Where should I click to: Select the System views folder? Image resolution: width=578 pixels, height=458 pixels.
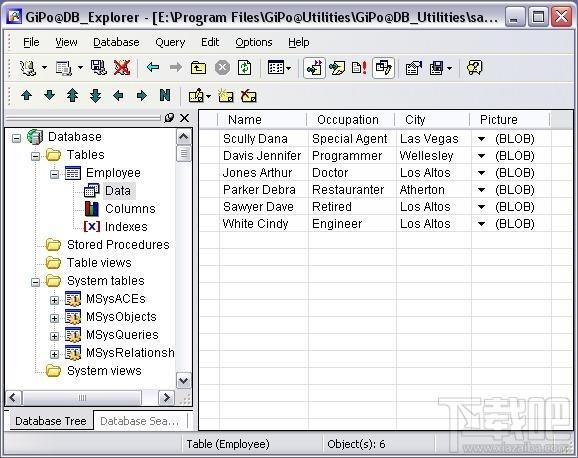coord(104,371)
